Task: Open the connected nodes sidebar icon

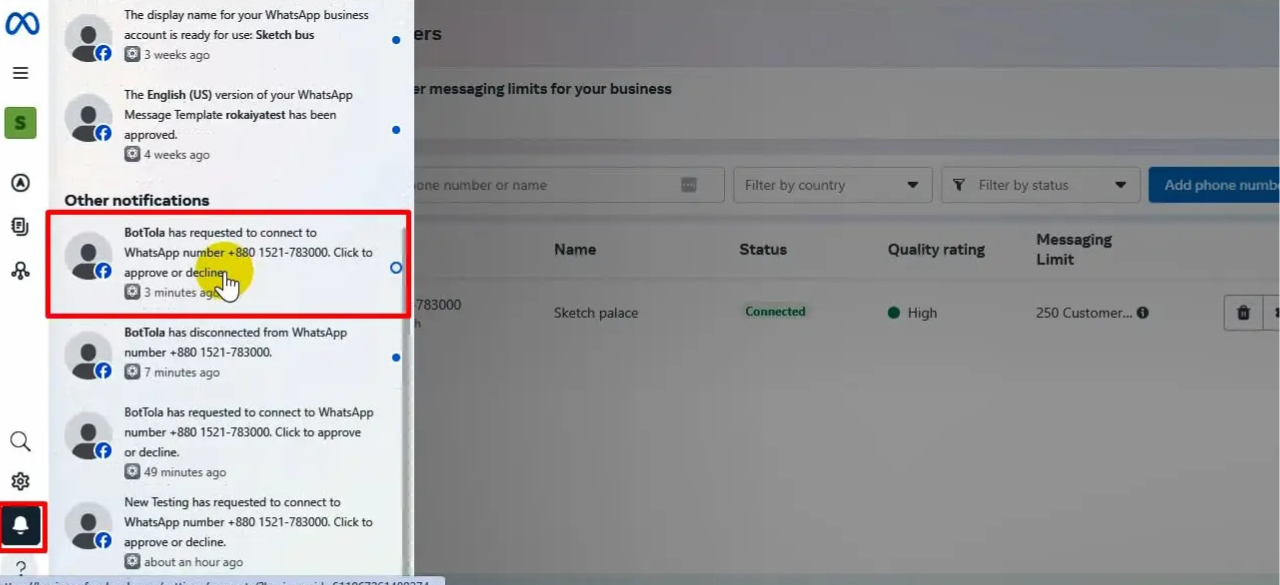Action: pyautogui.click(x=20, y=270)
